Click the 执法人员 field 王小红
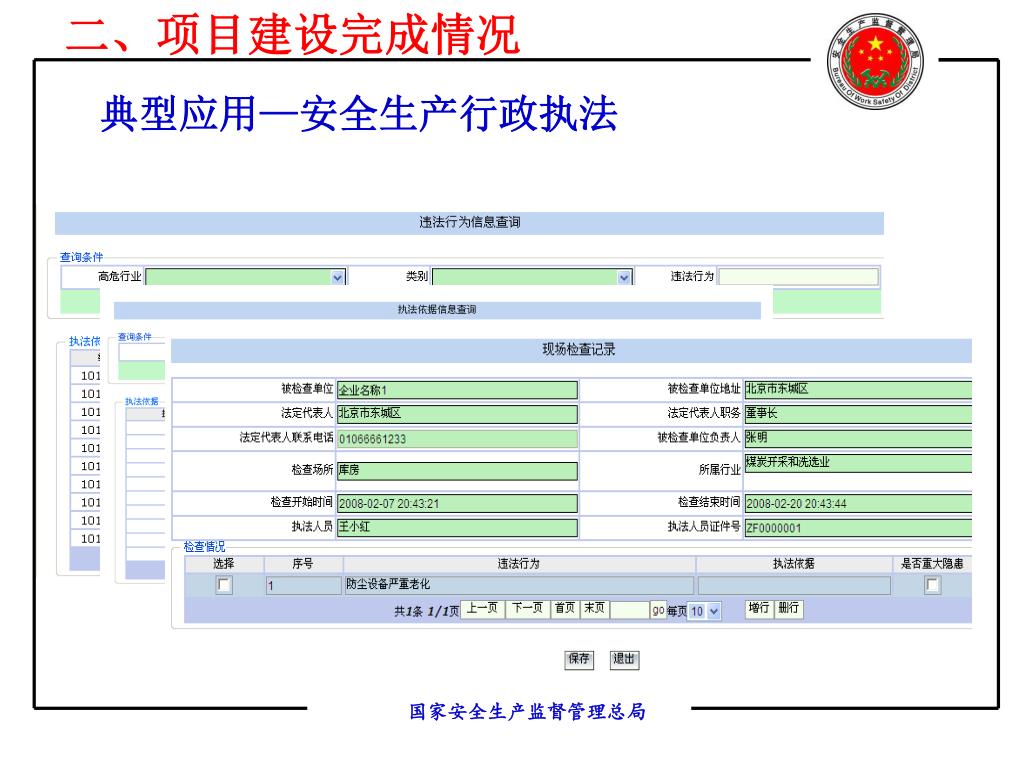The image size is (1024, 768). [457, 528]
